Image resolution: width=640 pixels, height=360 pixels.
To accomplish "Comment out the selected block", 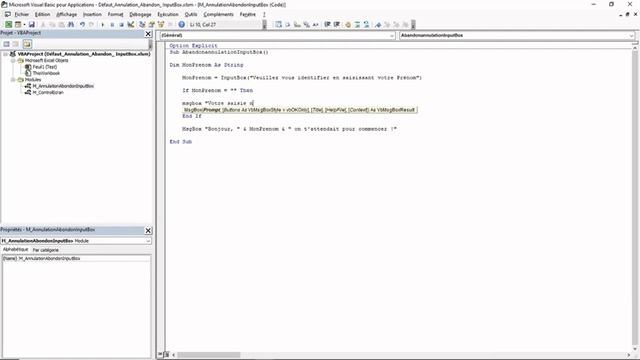I will 357,24.
